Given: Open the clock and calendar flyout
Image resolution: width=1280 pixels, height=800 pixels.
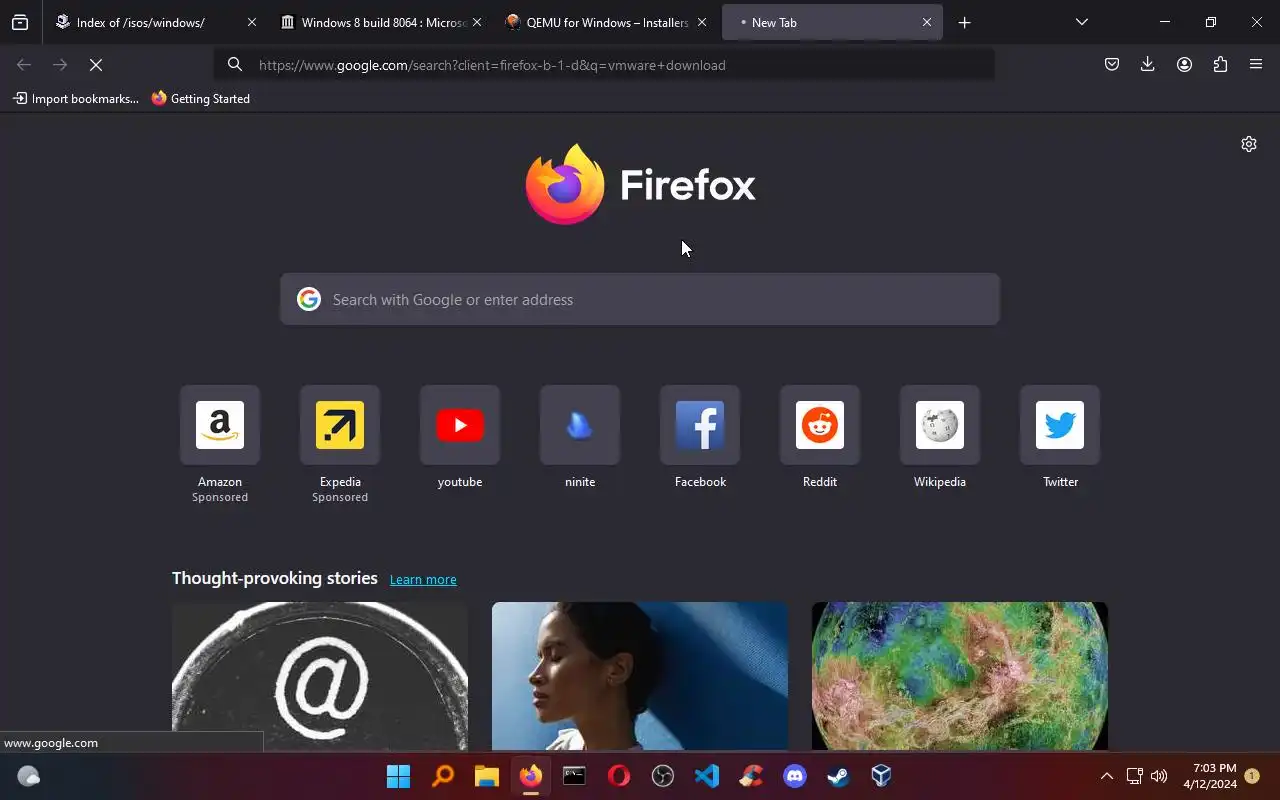Looking at the screenshot, I should (x=1210, y=776).
